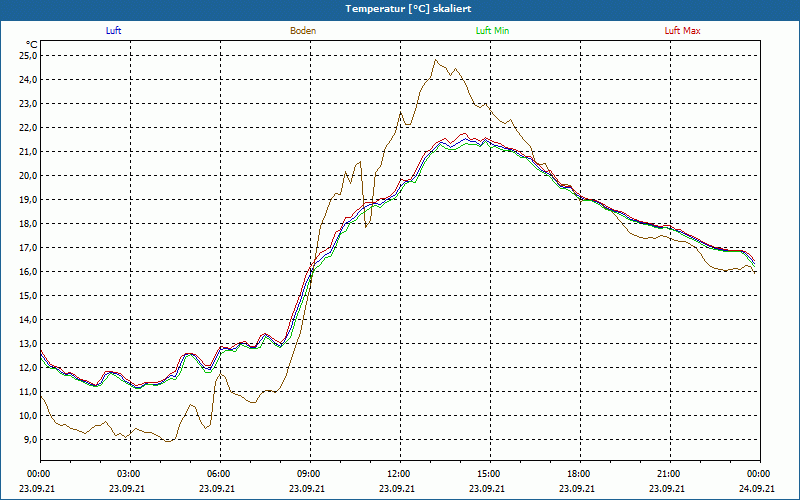Click the red Luft Max legend label
The image size is (800, 500).
(x=682, y=31)
